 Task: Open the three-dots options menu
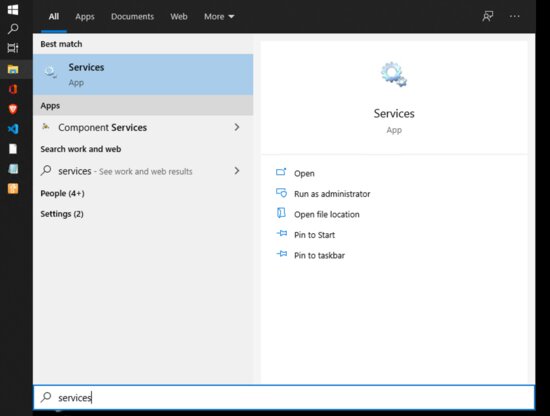click(514, 16)
